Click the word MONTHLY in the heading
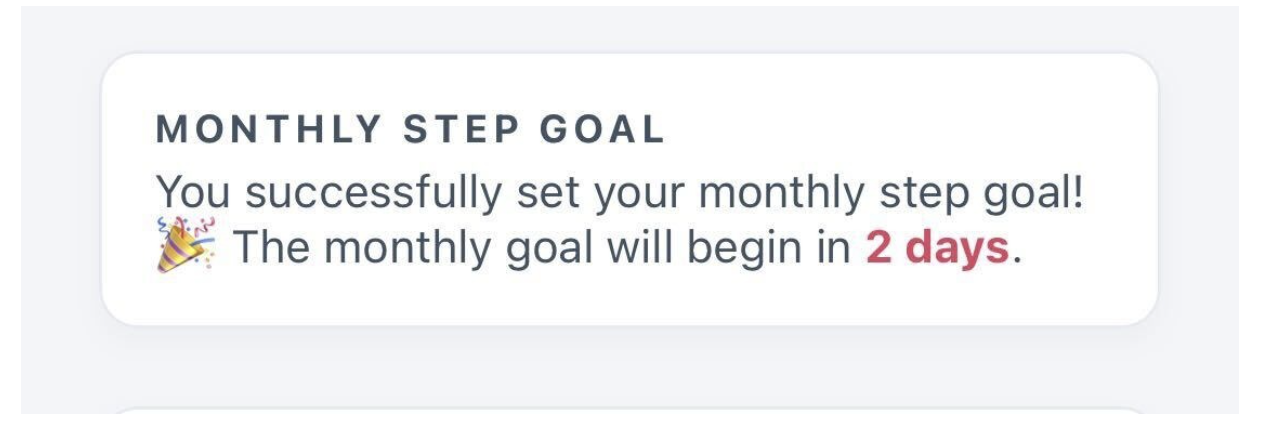 269,130
